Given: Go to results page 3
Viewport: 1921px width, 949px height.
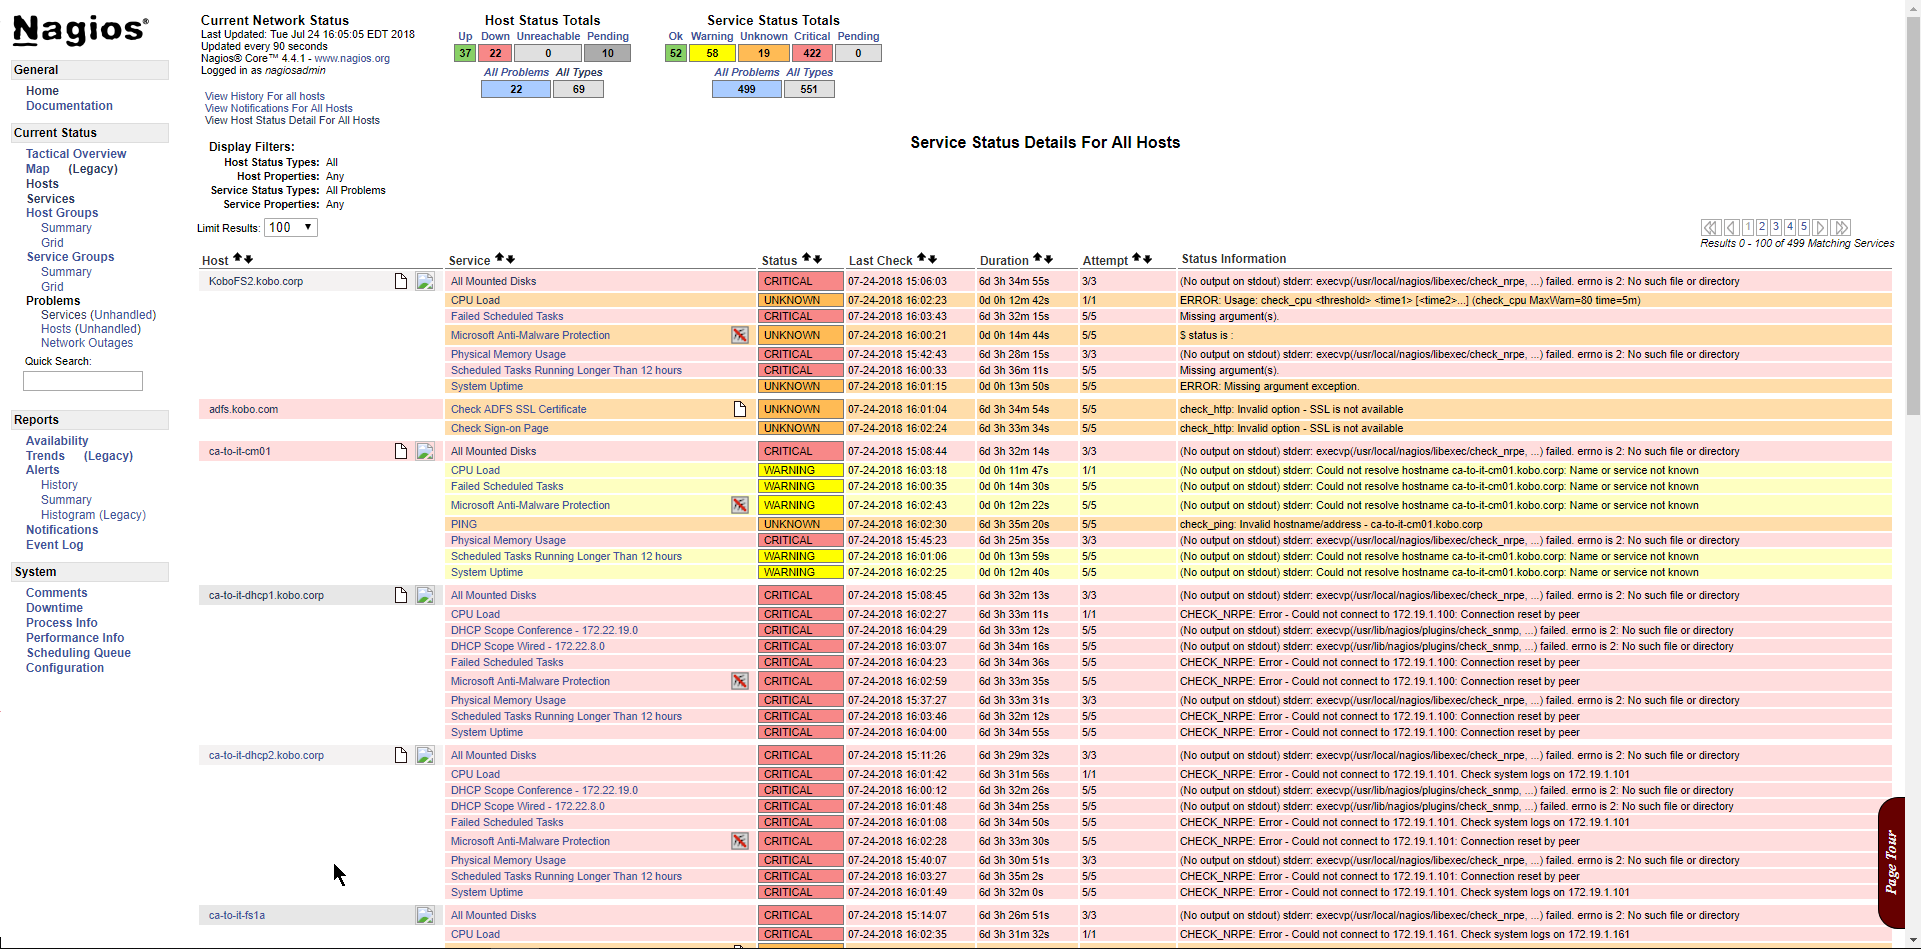Looking at the screenshot, I should [x=1776, y=228].
